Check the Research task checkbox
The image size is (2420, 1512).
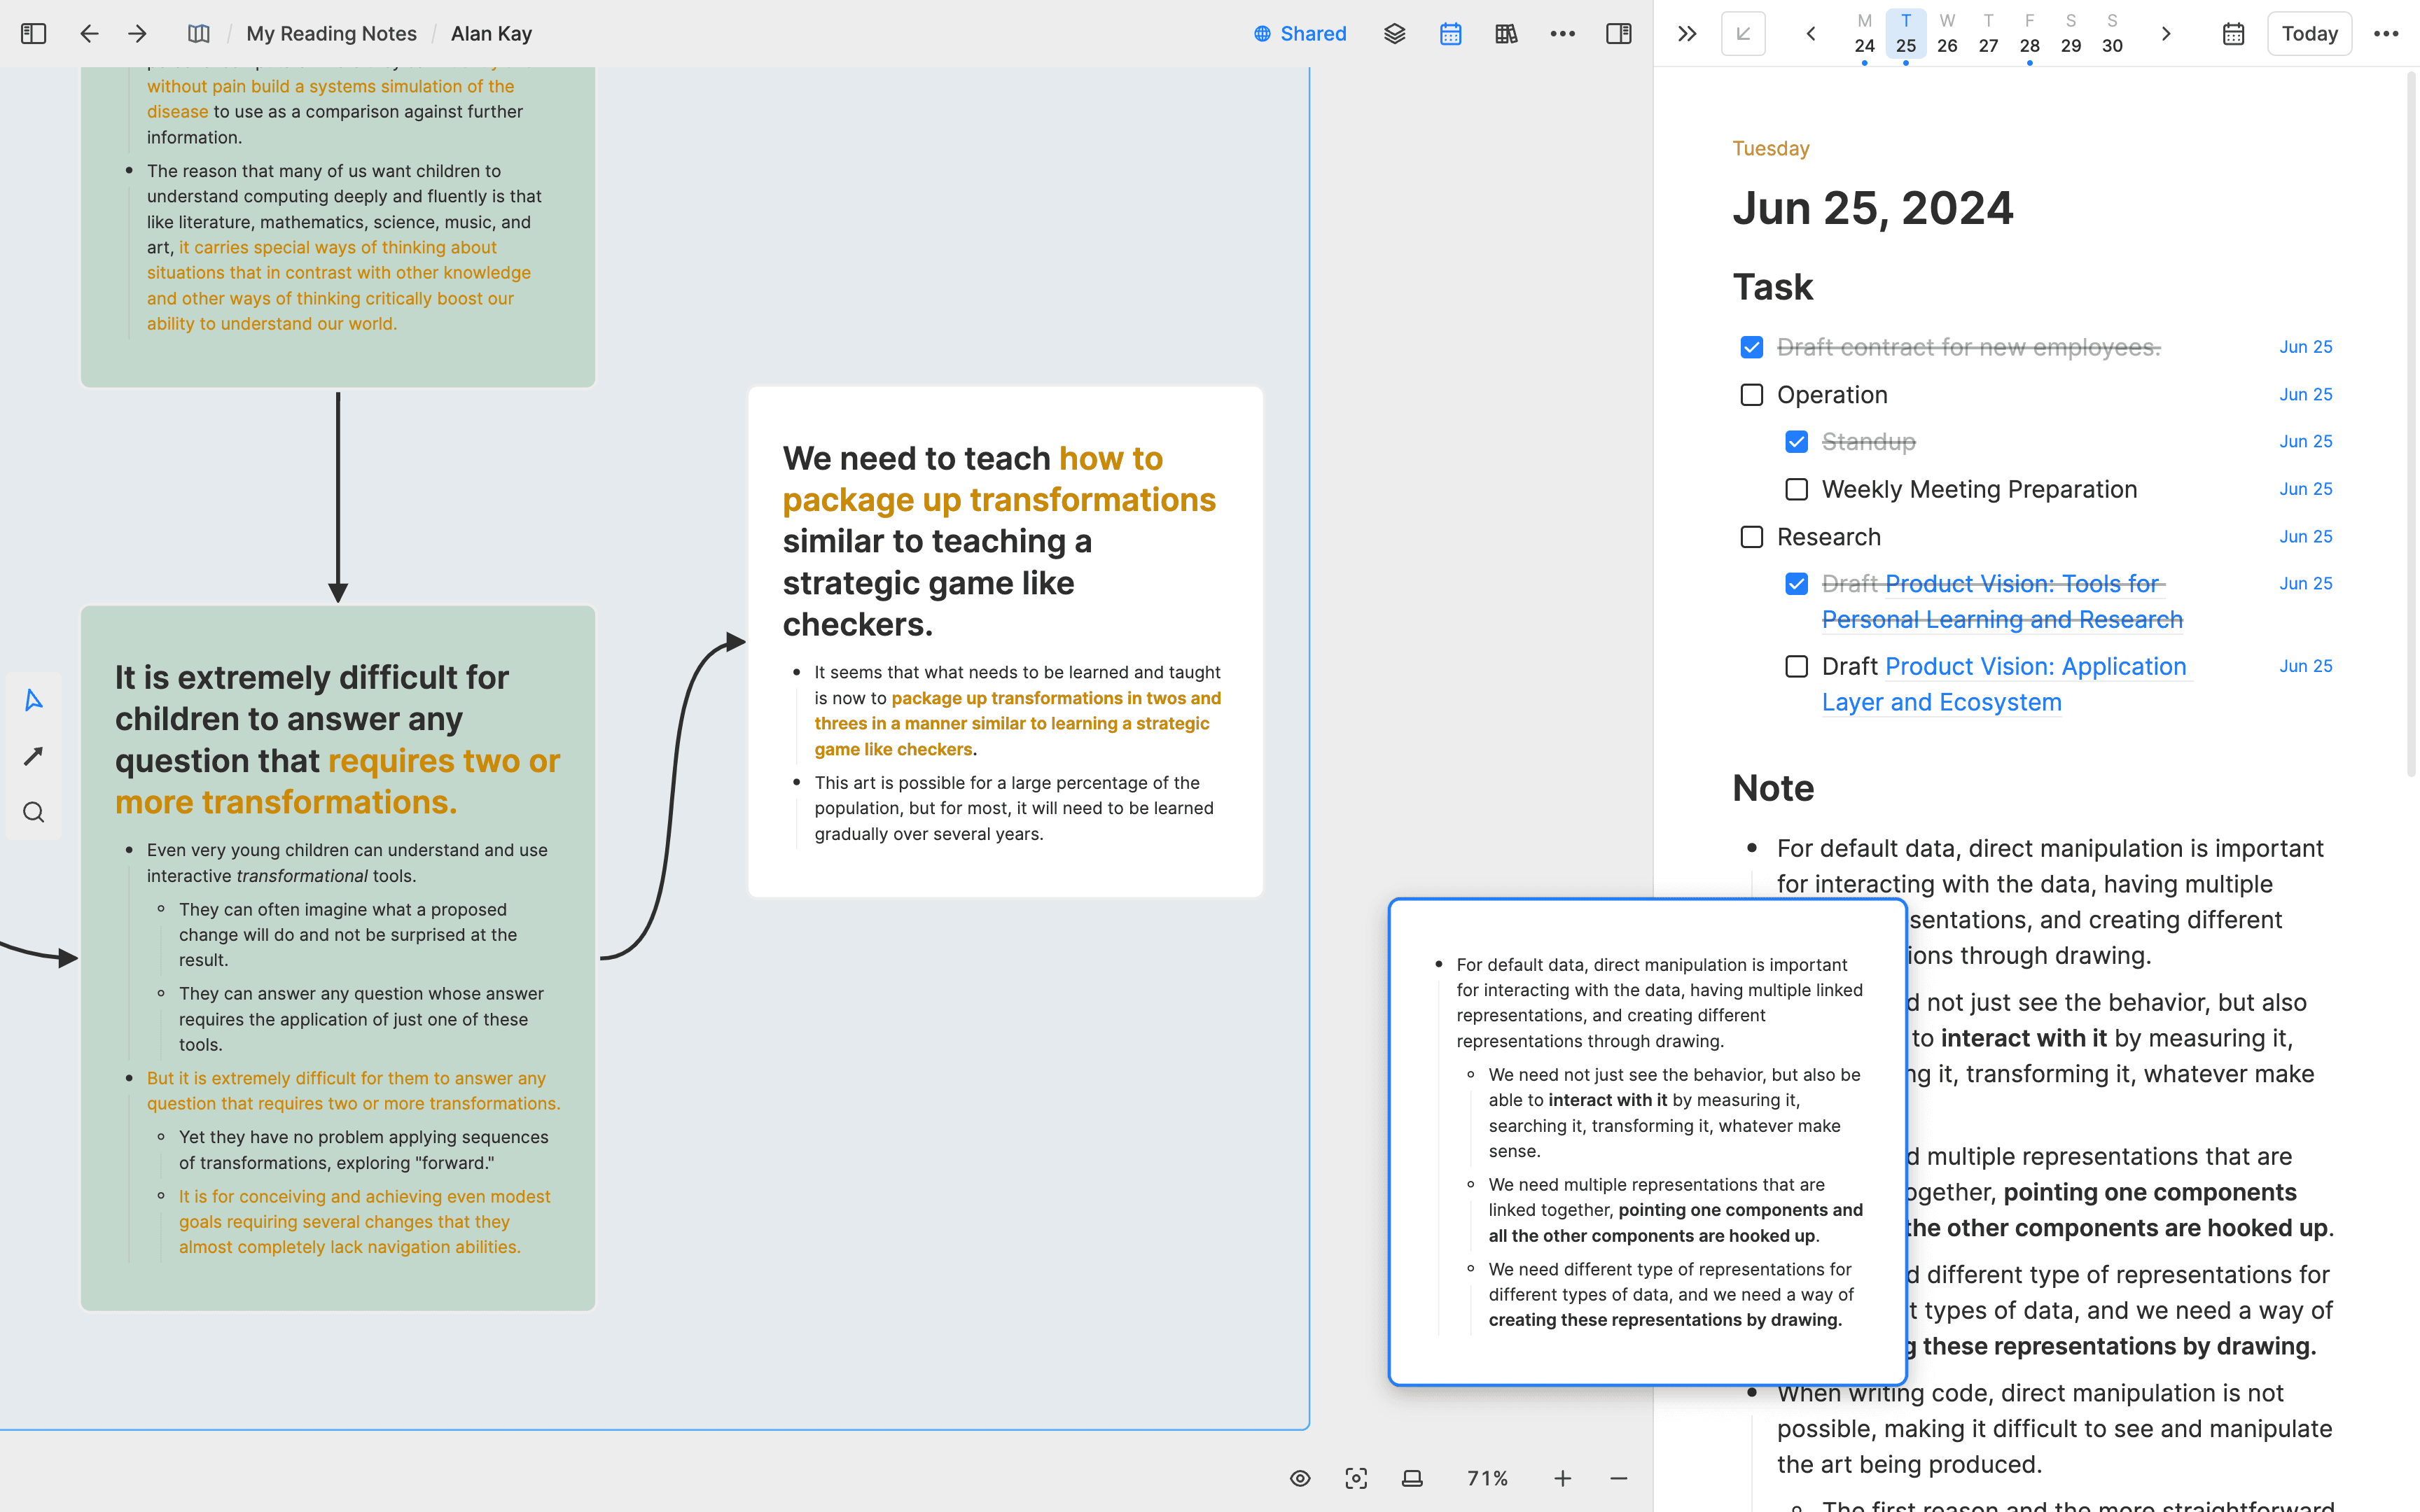click(x=1752, y=537)
